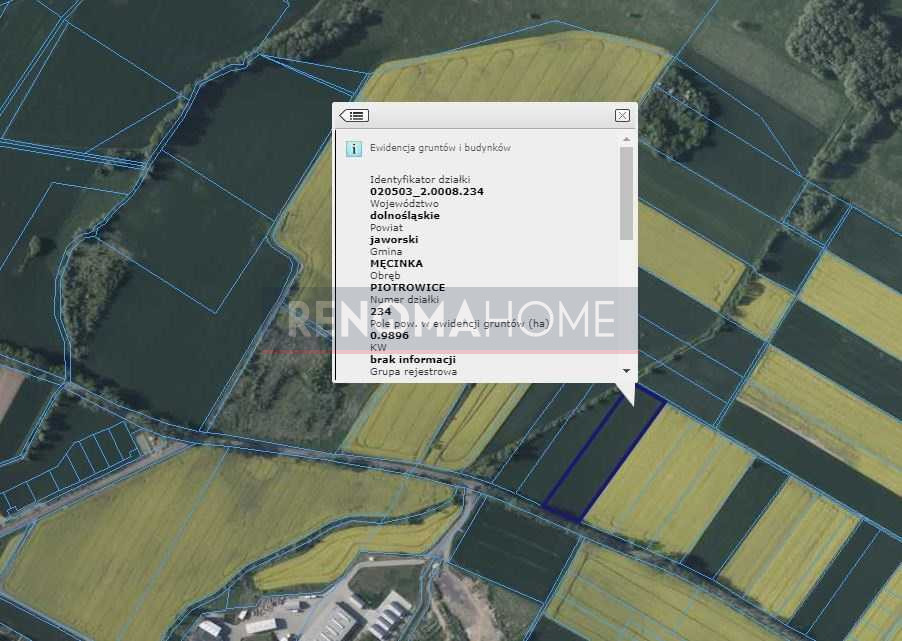Click the RENOMAHOME watermark text
Viewport: 902px width, 641px height.
point(452,319)
